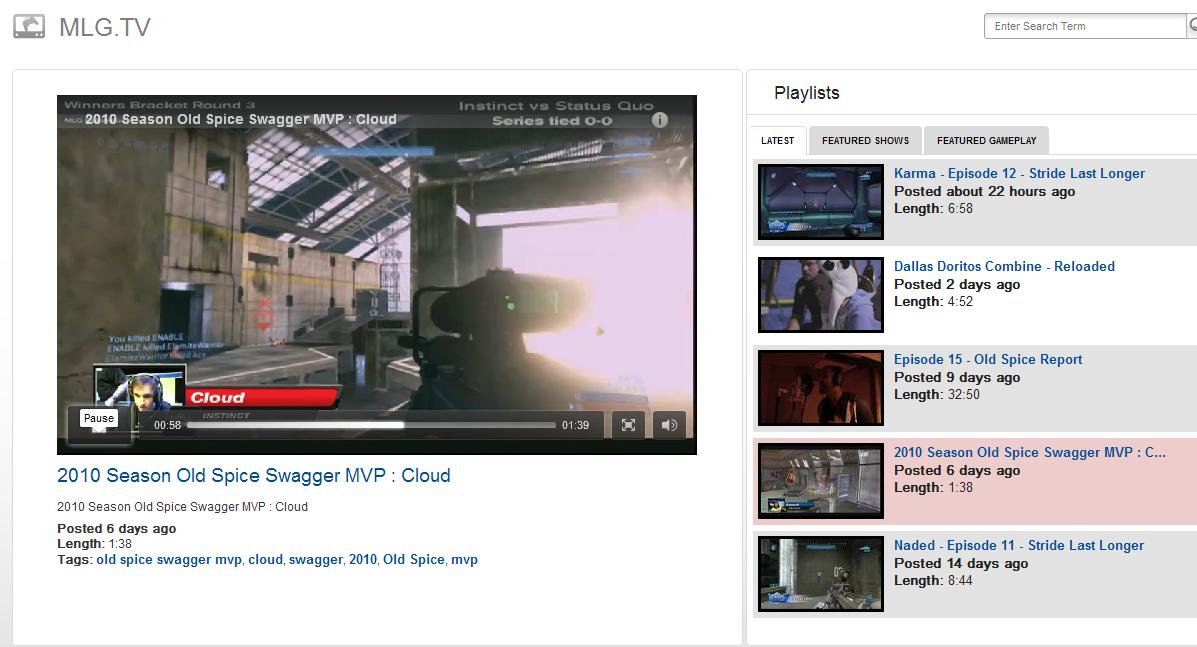This screenshot has width=1197, height=647.
Task: Click the 'Posted 14 days ago' text
Action: click(x=961, y=564)
